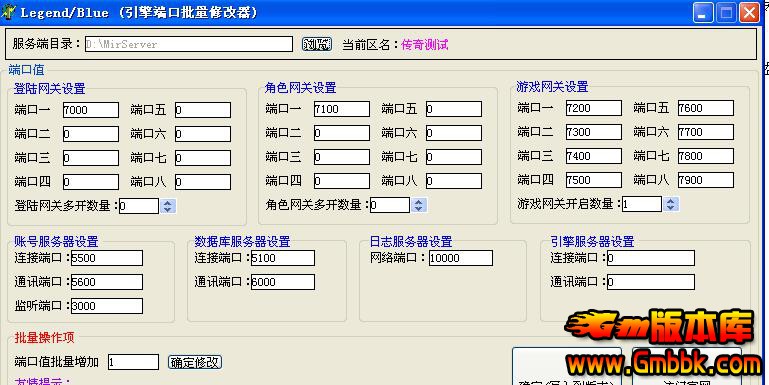Click 账号服务器 监听端口 field showing 3000
Image resolution: width=769 pixels, height=385 pixels.
pos(107,306)
